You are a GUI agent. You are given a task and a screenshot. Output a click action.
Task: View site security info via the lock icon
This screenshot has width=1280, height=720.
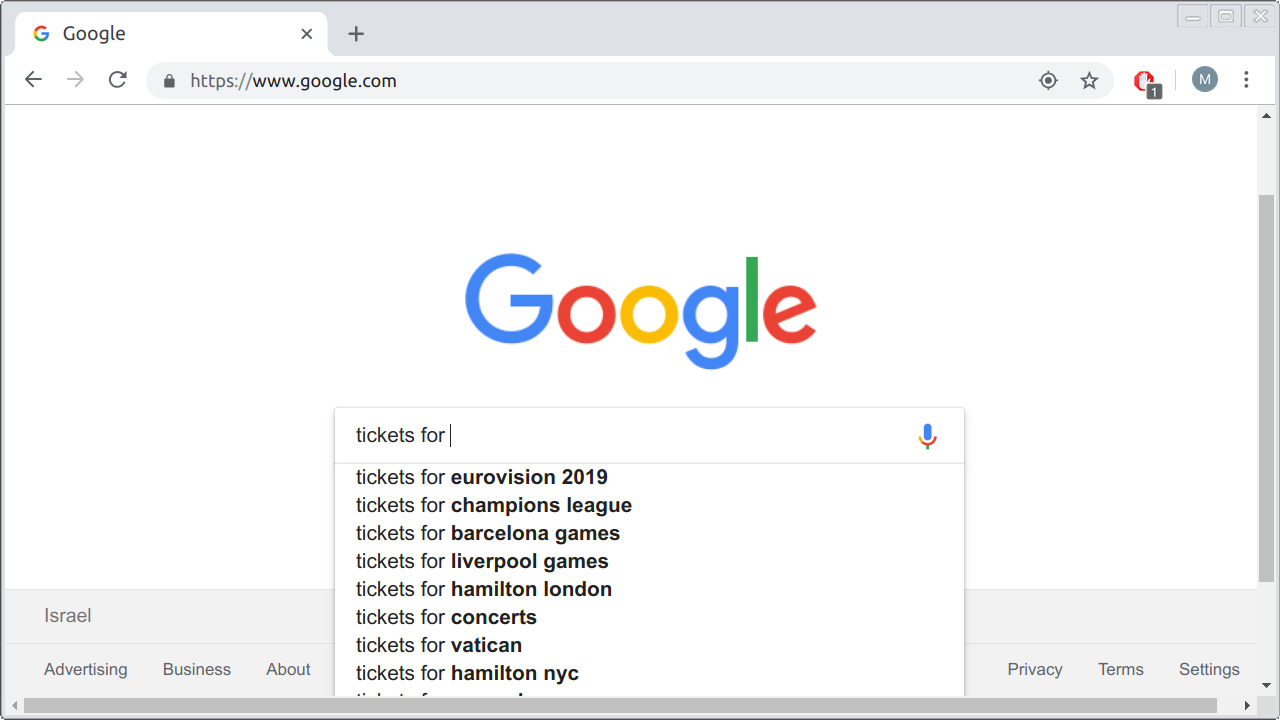point(168,80)
